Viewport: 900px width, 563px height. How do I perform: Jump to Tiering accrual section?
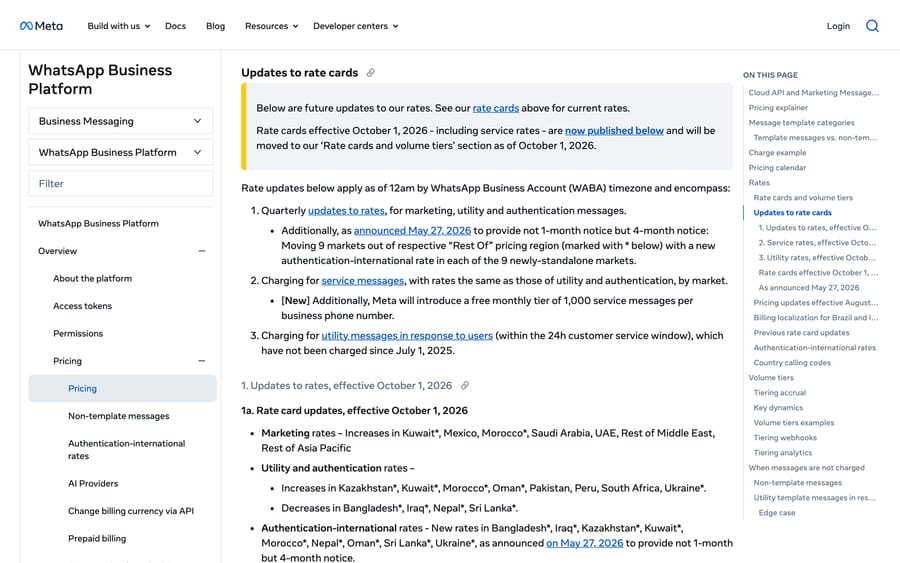coord(779,393)
